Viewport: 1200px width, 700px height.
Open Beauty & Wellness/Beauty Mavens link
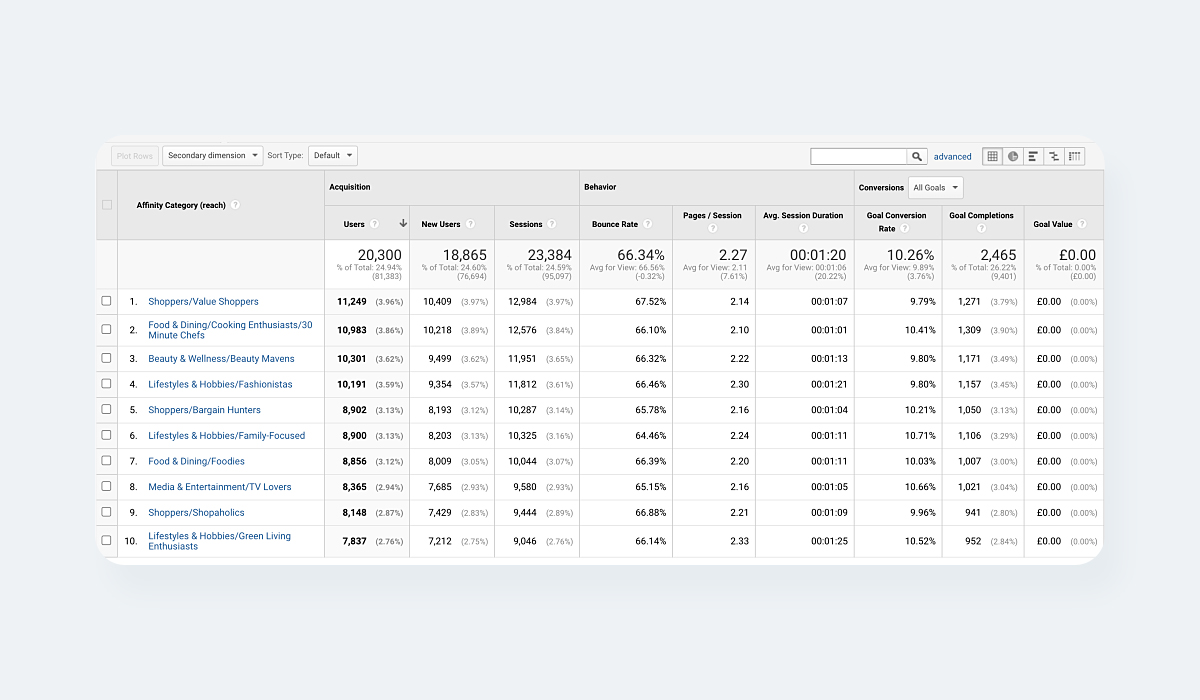point(221,358)
